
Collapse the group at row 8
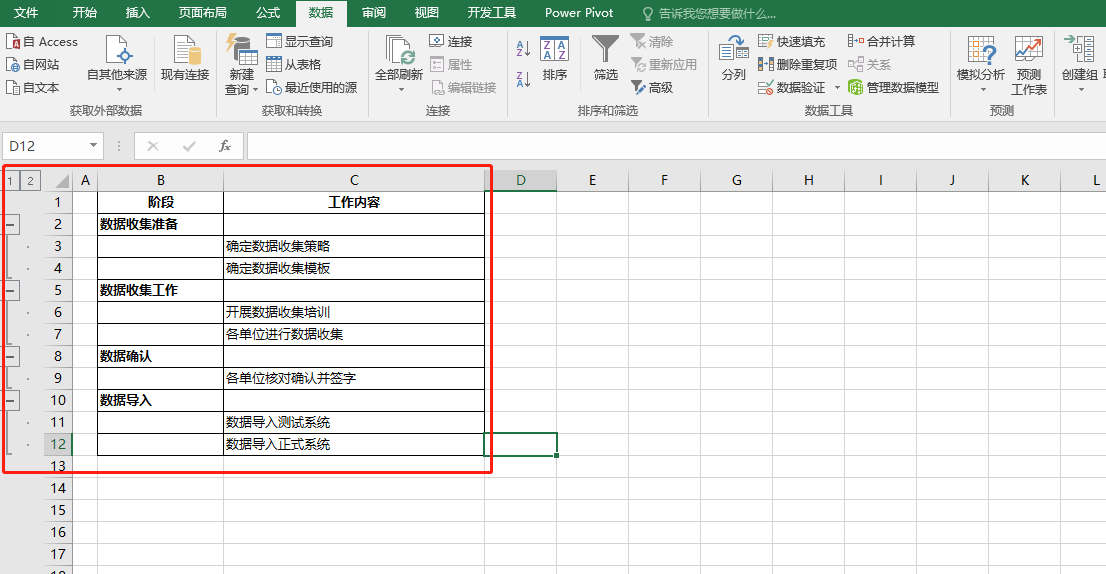coord(11,356)
